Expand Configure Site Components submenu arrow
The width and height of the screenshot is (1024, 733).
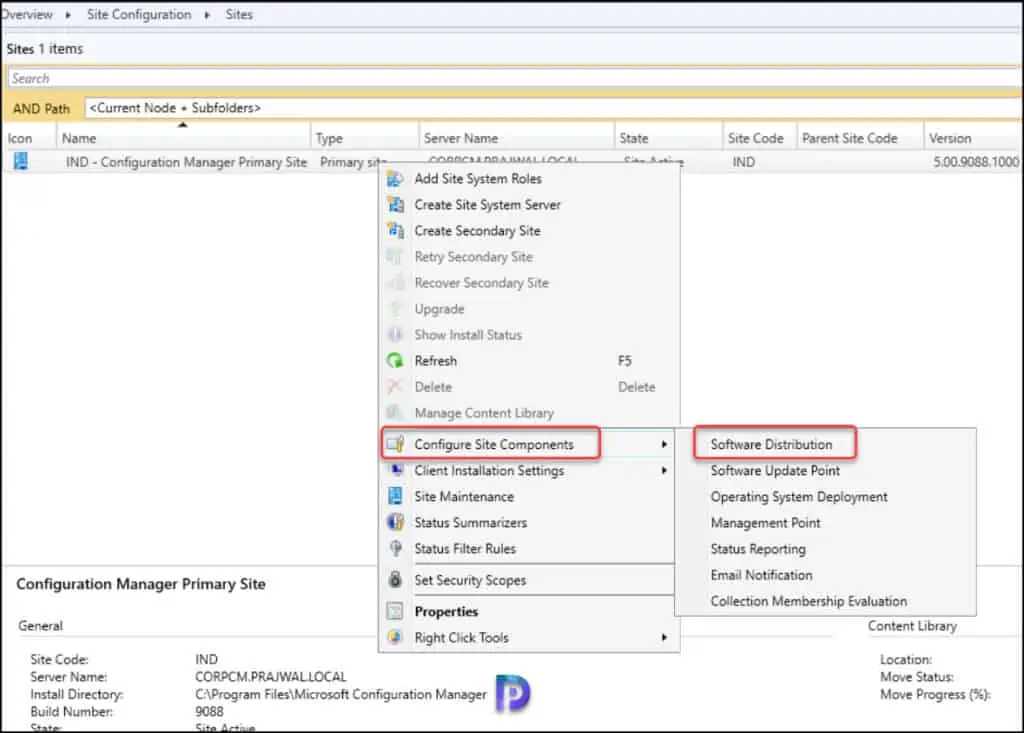coord(664,444)
